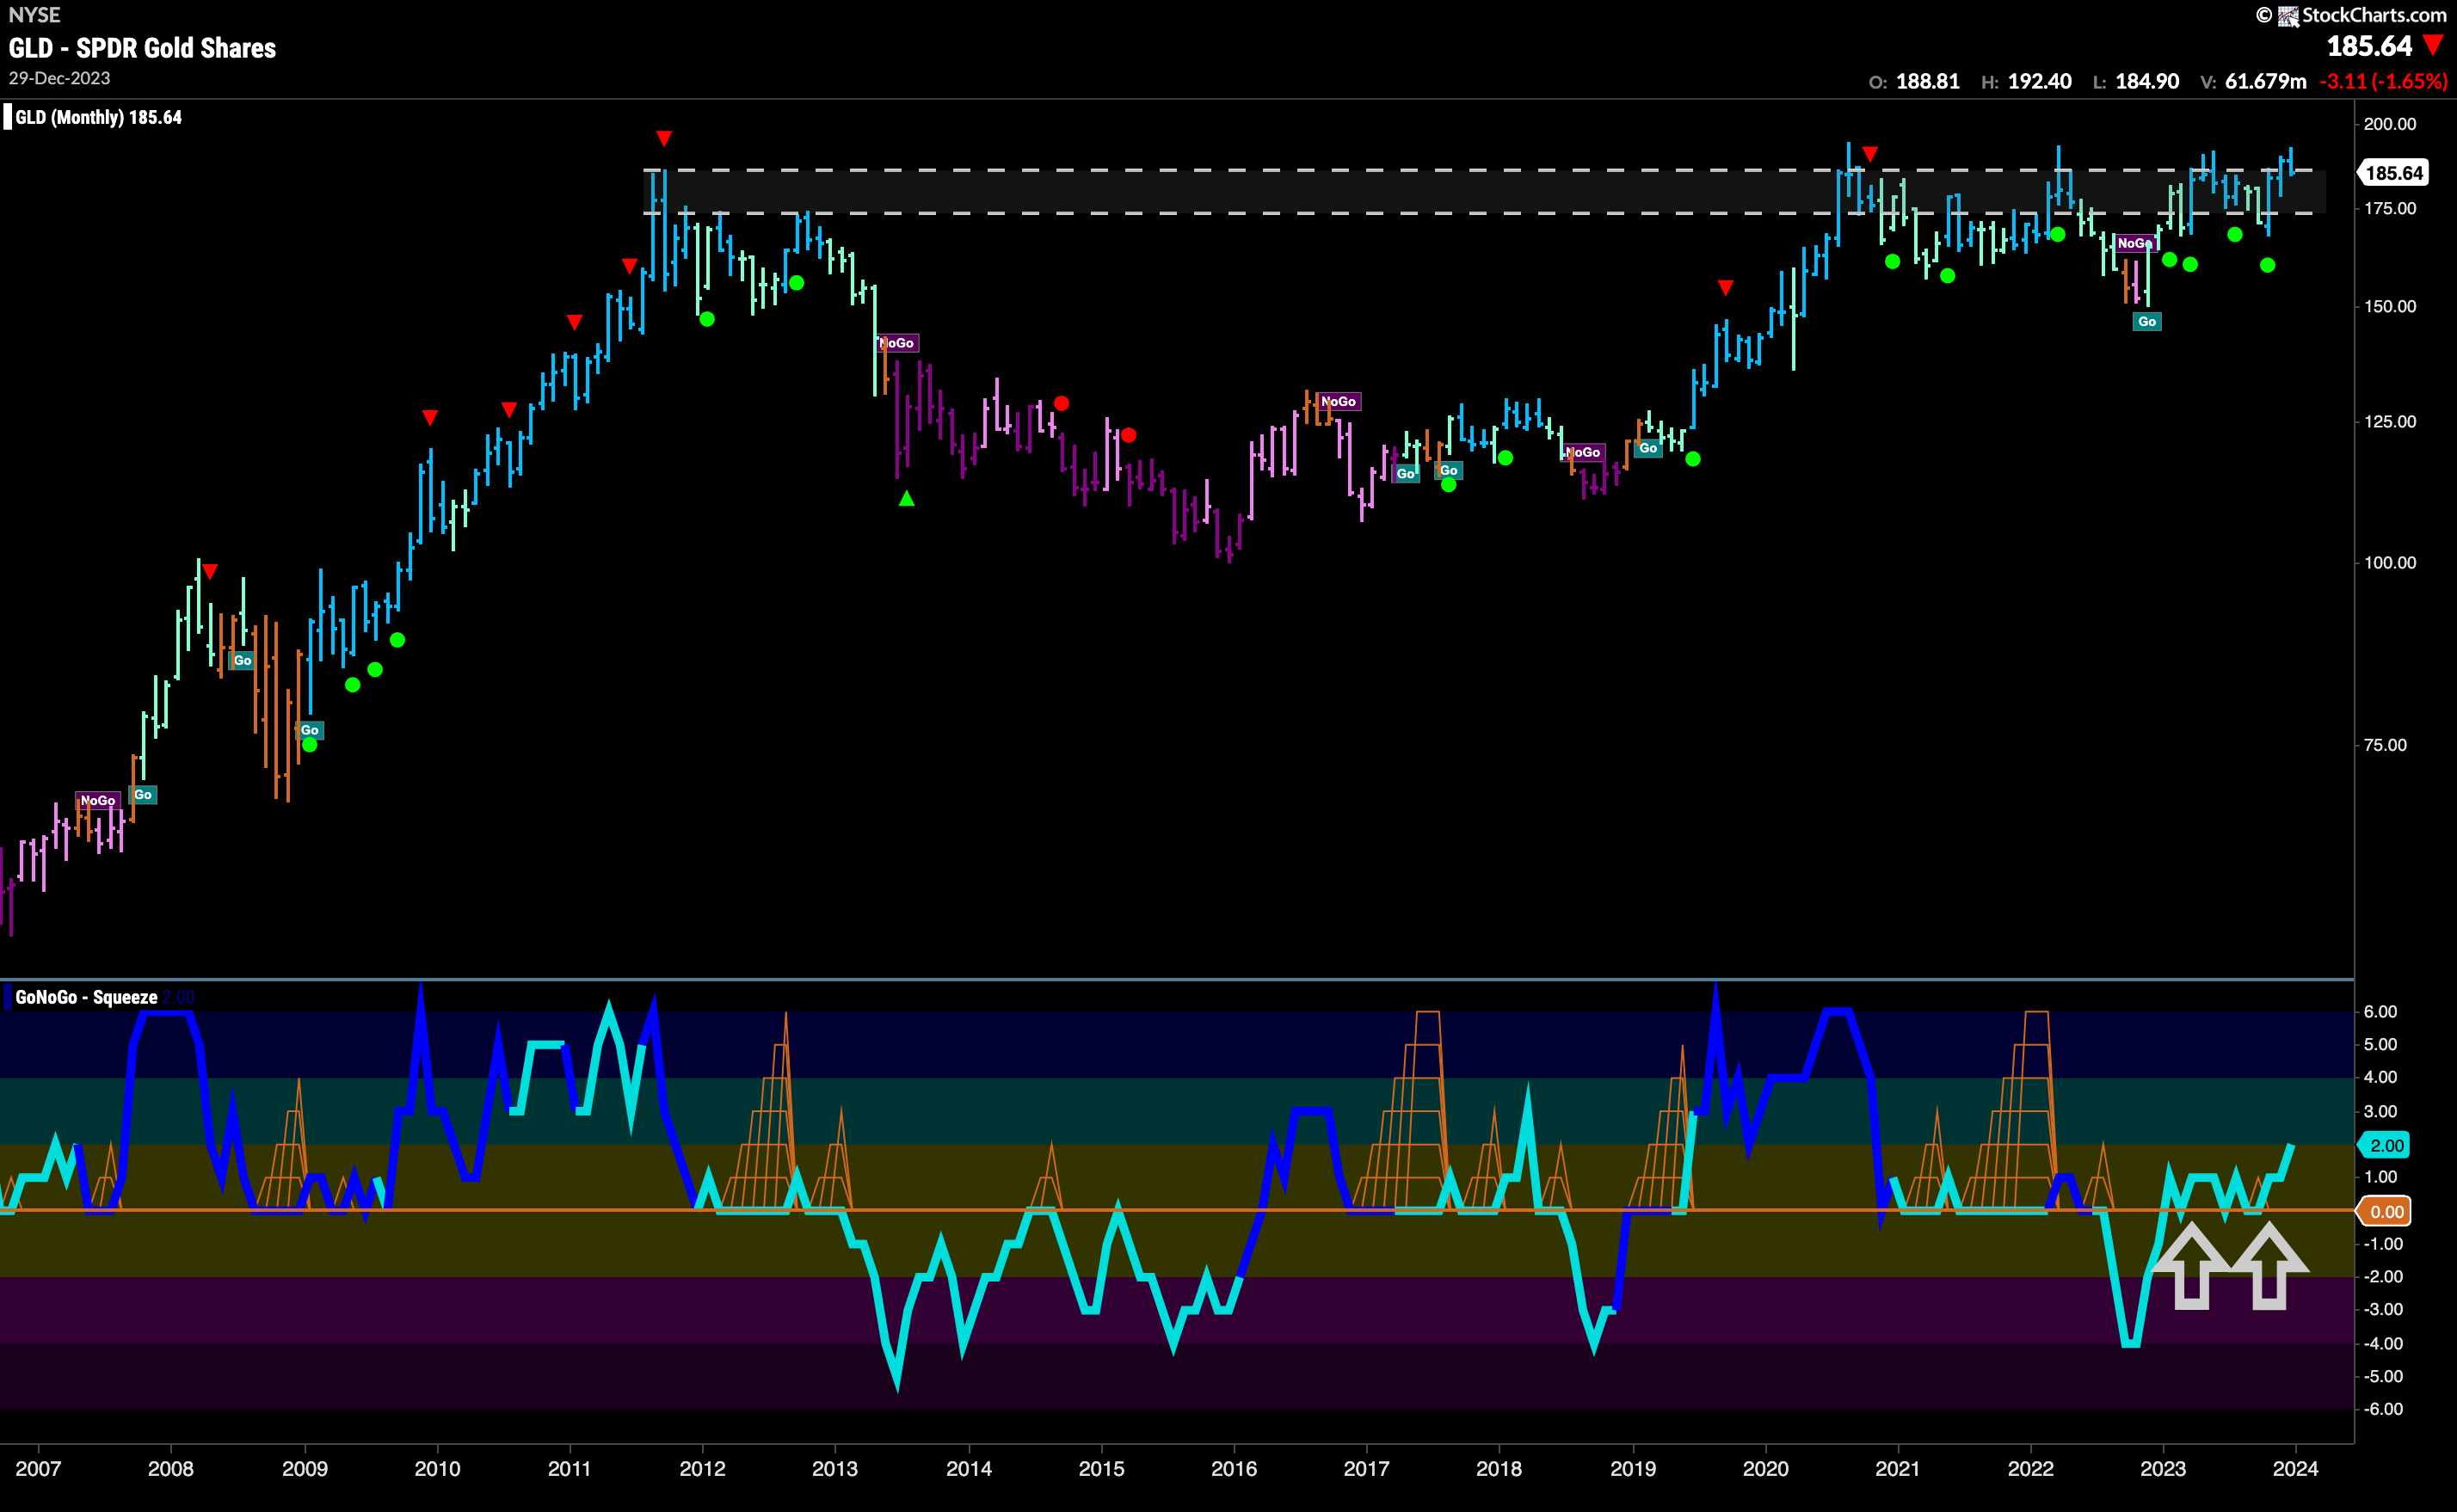The height and width of the screenshot is (1512, 2457).
Task: Click the 2020 year label on the time axis
Action: click(1766, 1468)
